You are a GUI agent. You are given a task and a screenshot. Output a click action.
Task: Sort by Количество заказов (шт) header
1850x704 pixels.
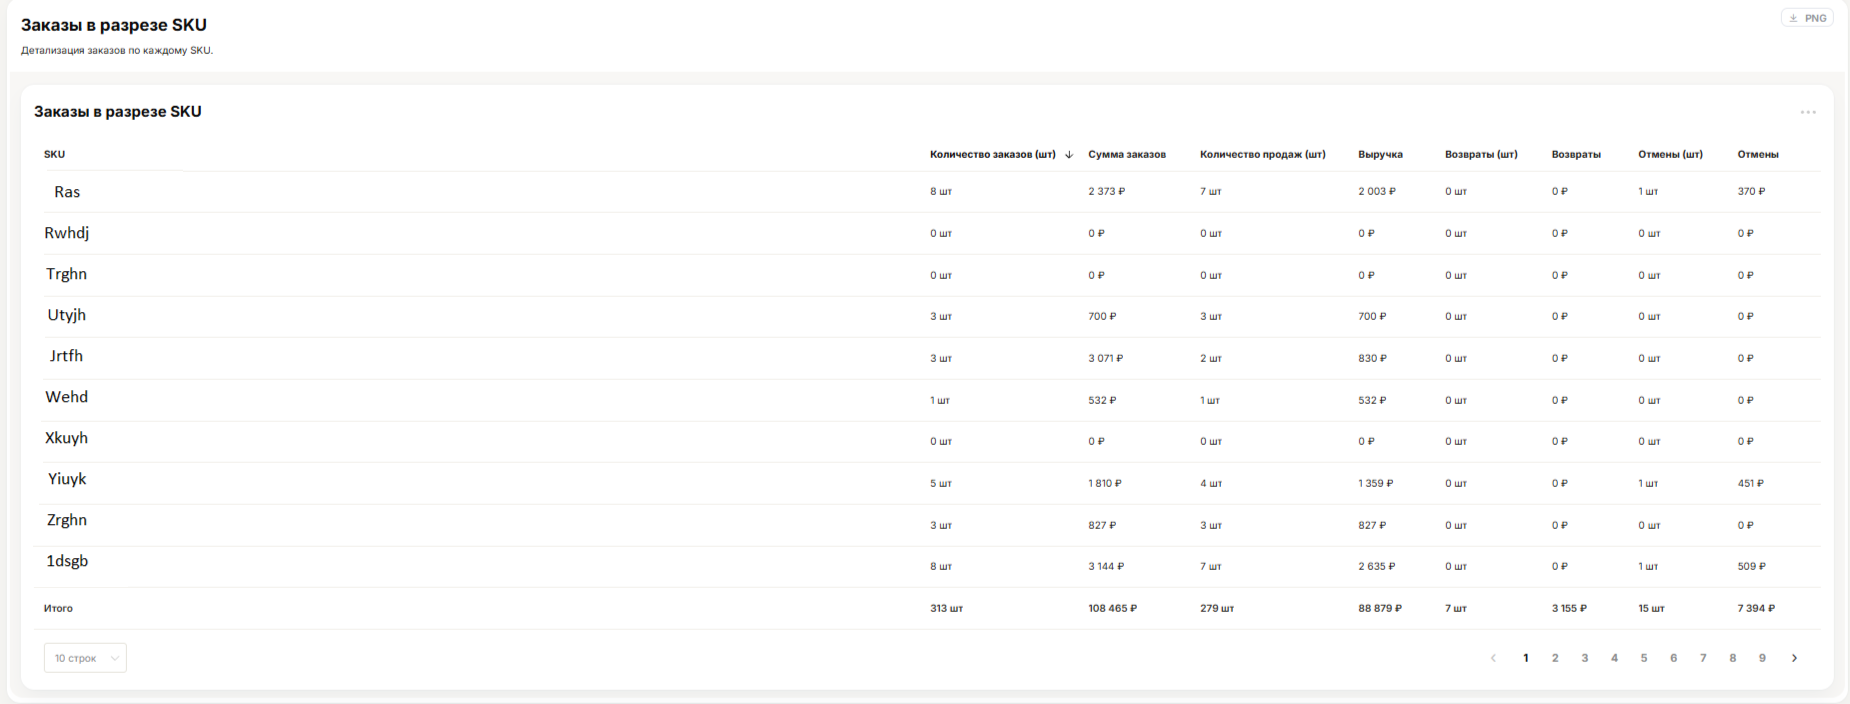pos(993,154)
